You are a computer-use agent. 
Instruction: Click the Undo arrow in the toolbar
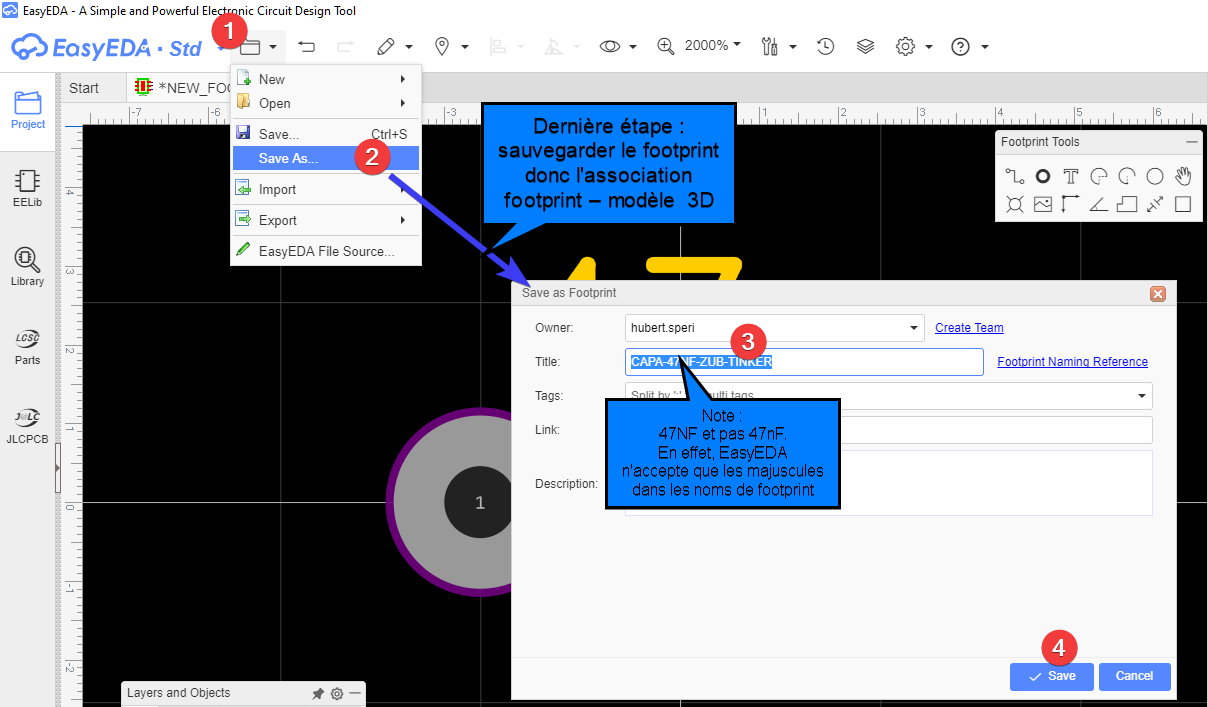coord(307,46)
